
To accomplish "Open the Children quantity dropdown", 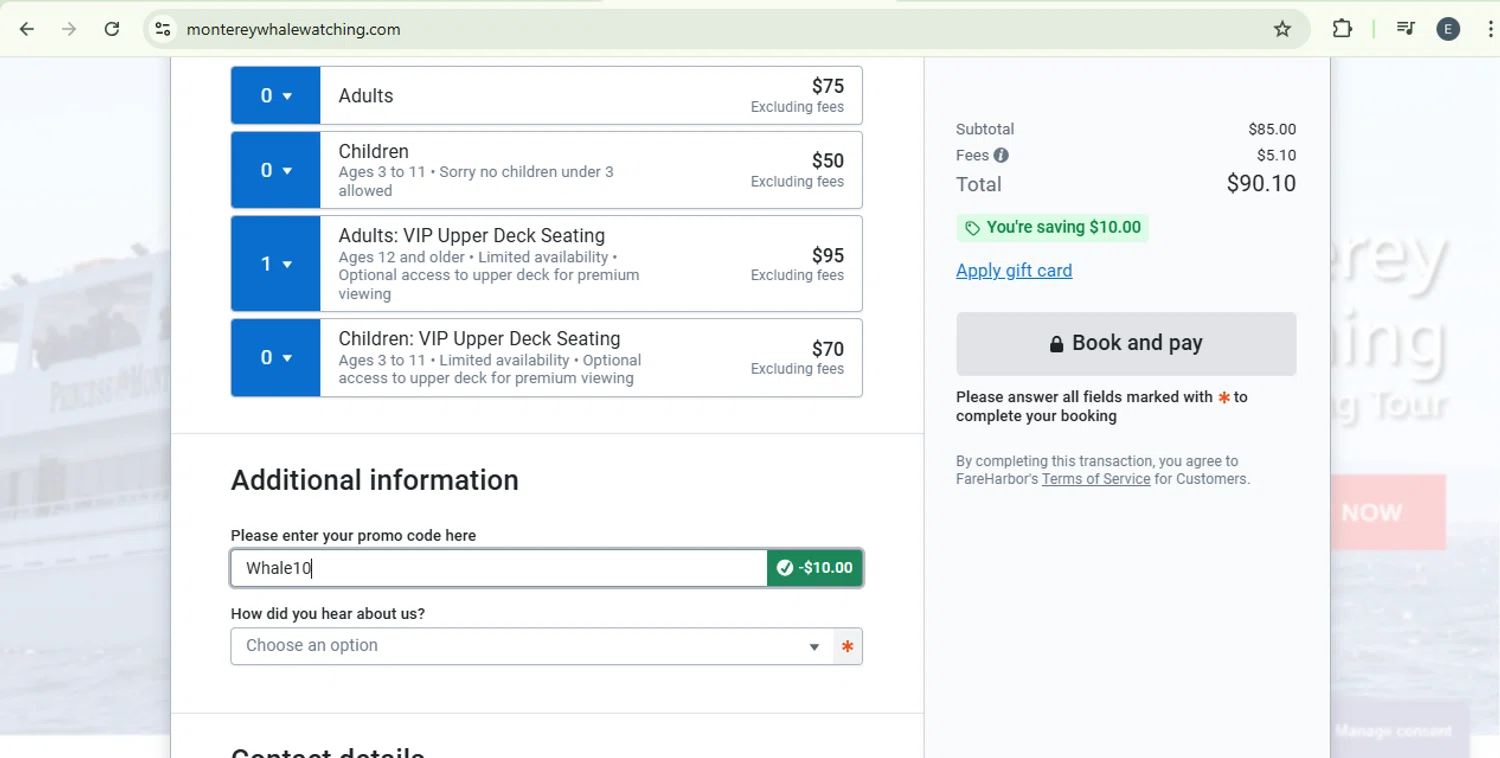I will [x=276, y=170].
